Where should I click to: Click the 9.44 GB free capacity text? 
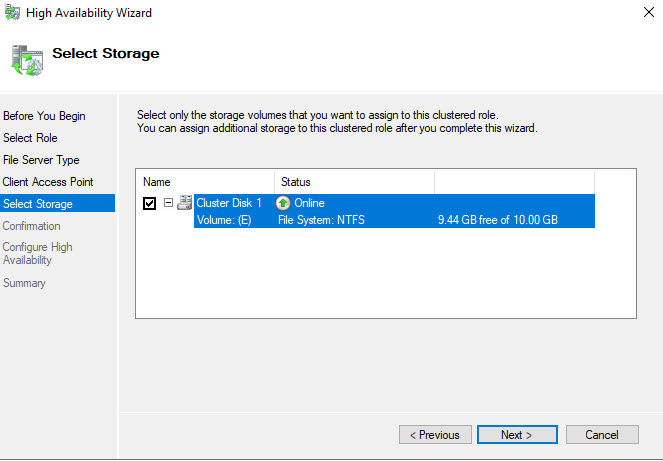(497, 220)
